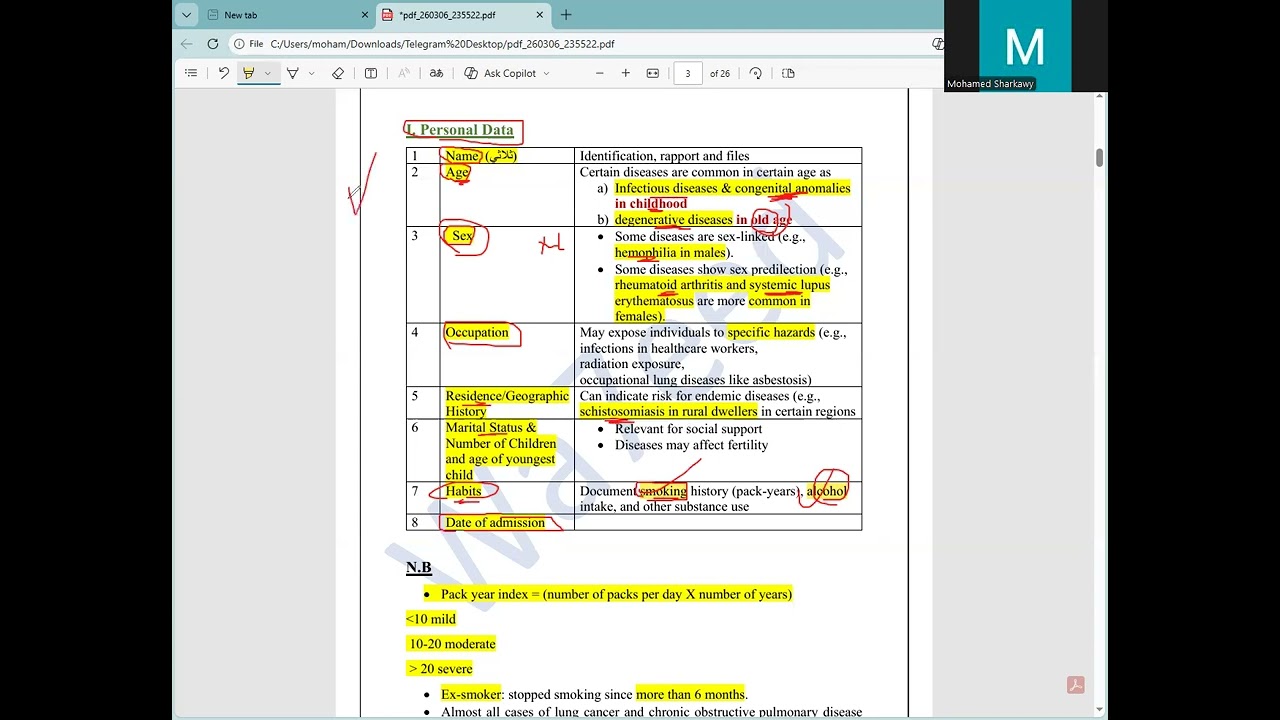This screenshot has height=720, width=1280.
Task: Close the New tab tab
Action: (x=365, y=15)
